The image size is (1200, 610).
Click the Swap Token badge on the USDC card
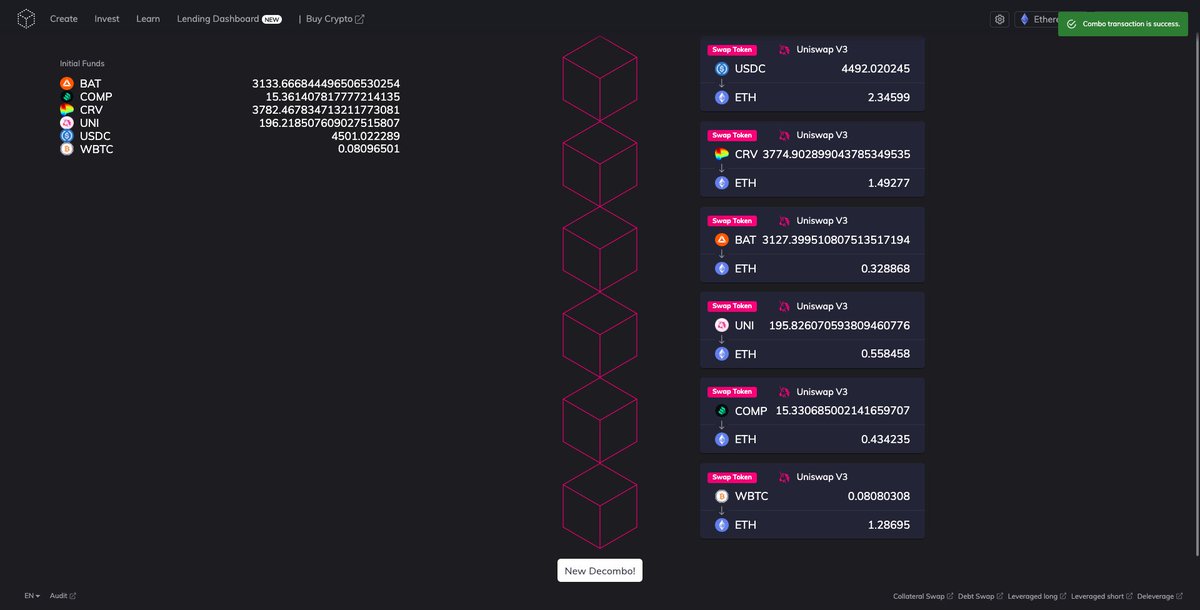point(732,50)
